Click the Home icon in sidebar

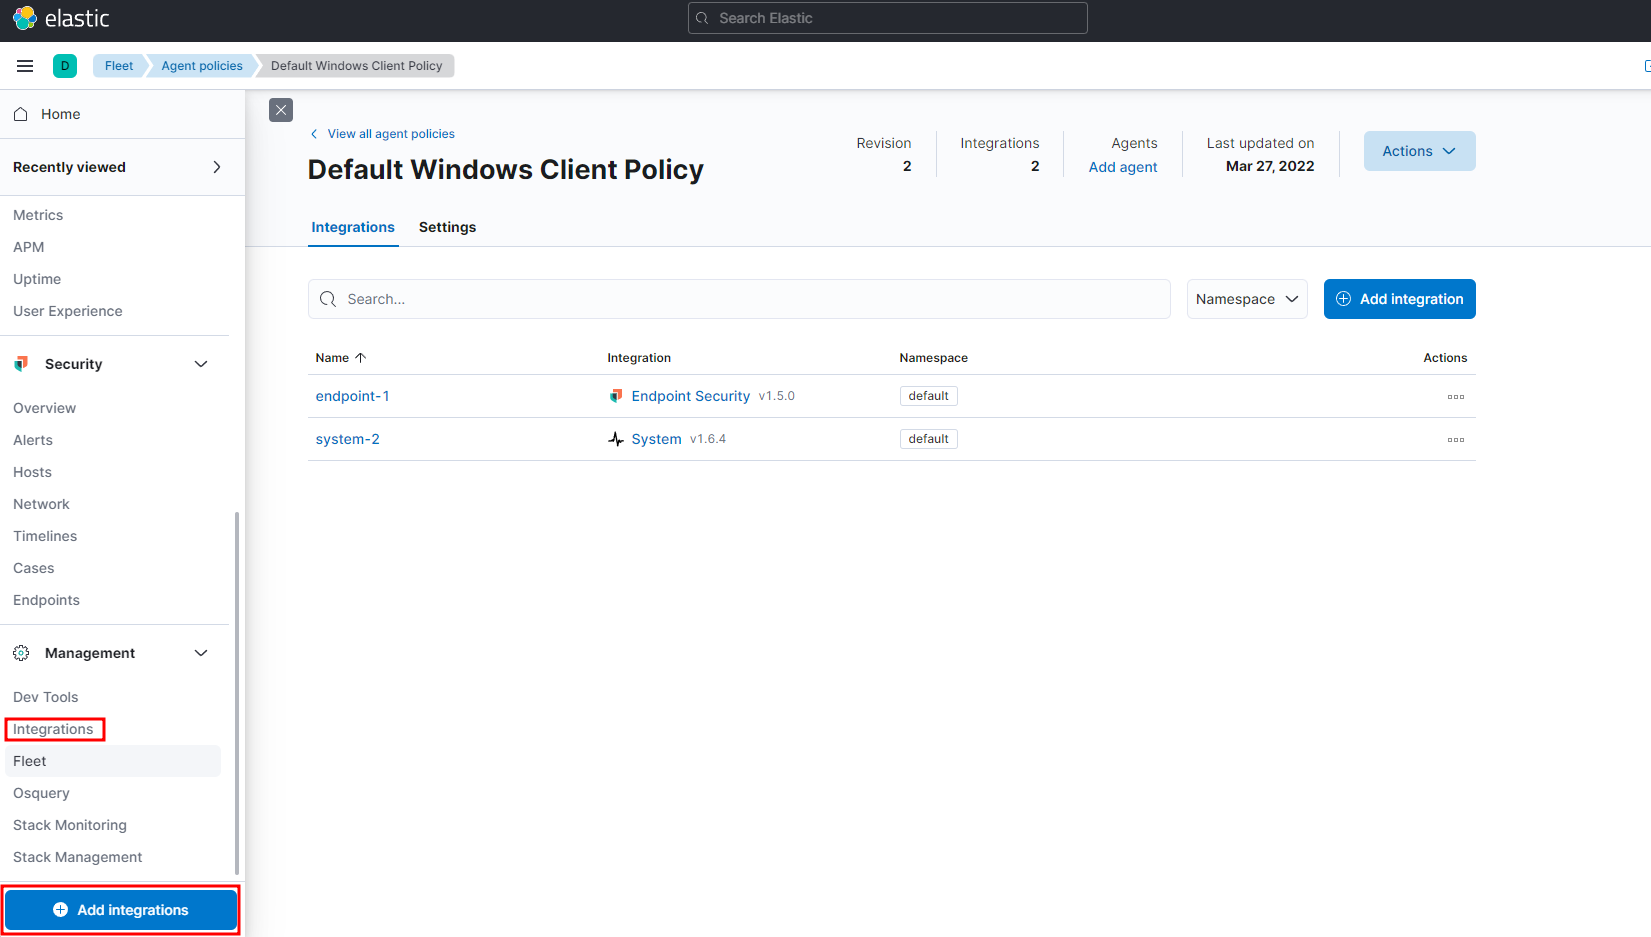coord(20,114)
